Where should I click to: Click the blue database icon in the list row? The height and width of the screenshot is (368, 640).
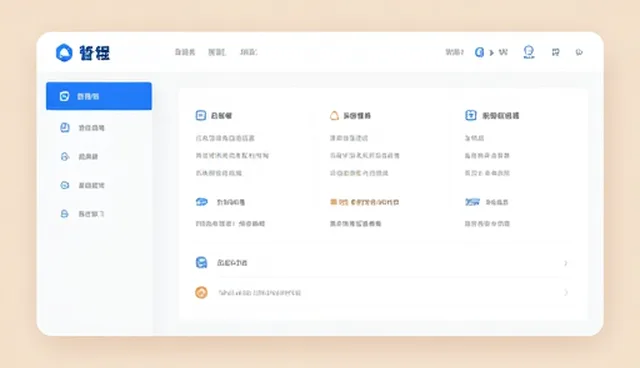(x=201, y=262)
